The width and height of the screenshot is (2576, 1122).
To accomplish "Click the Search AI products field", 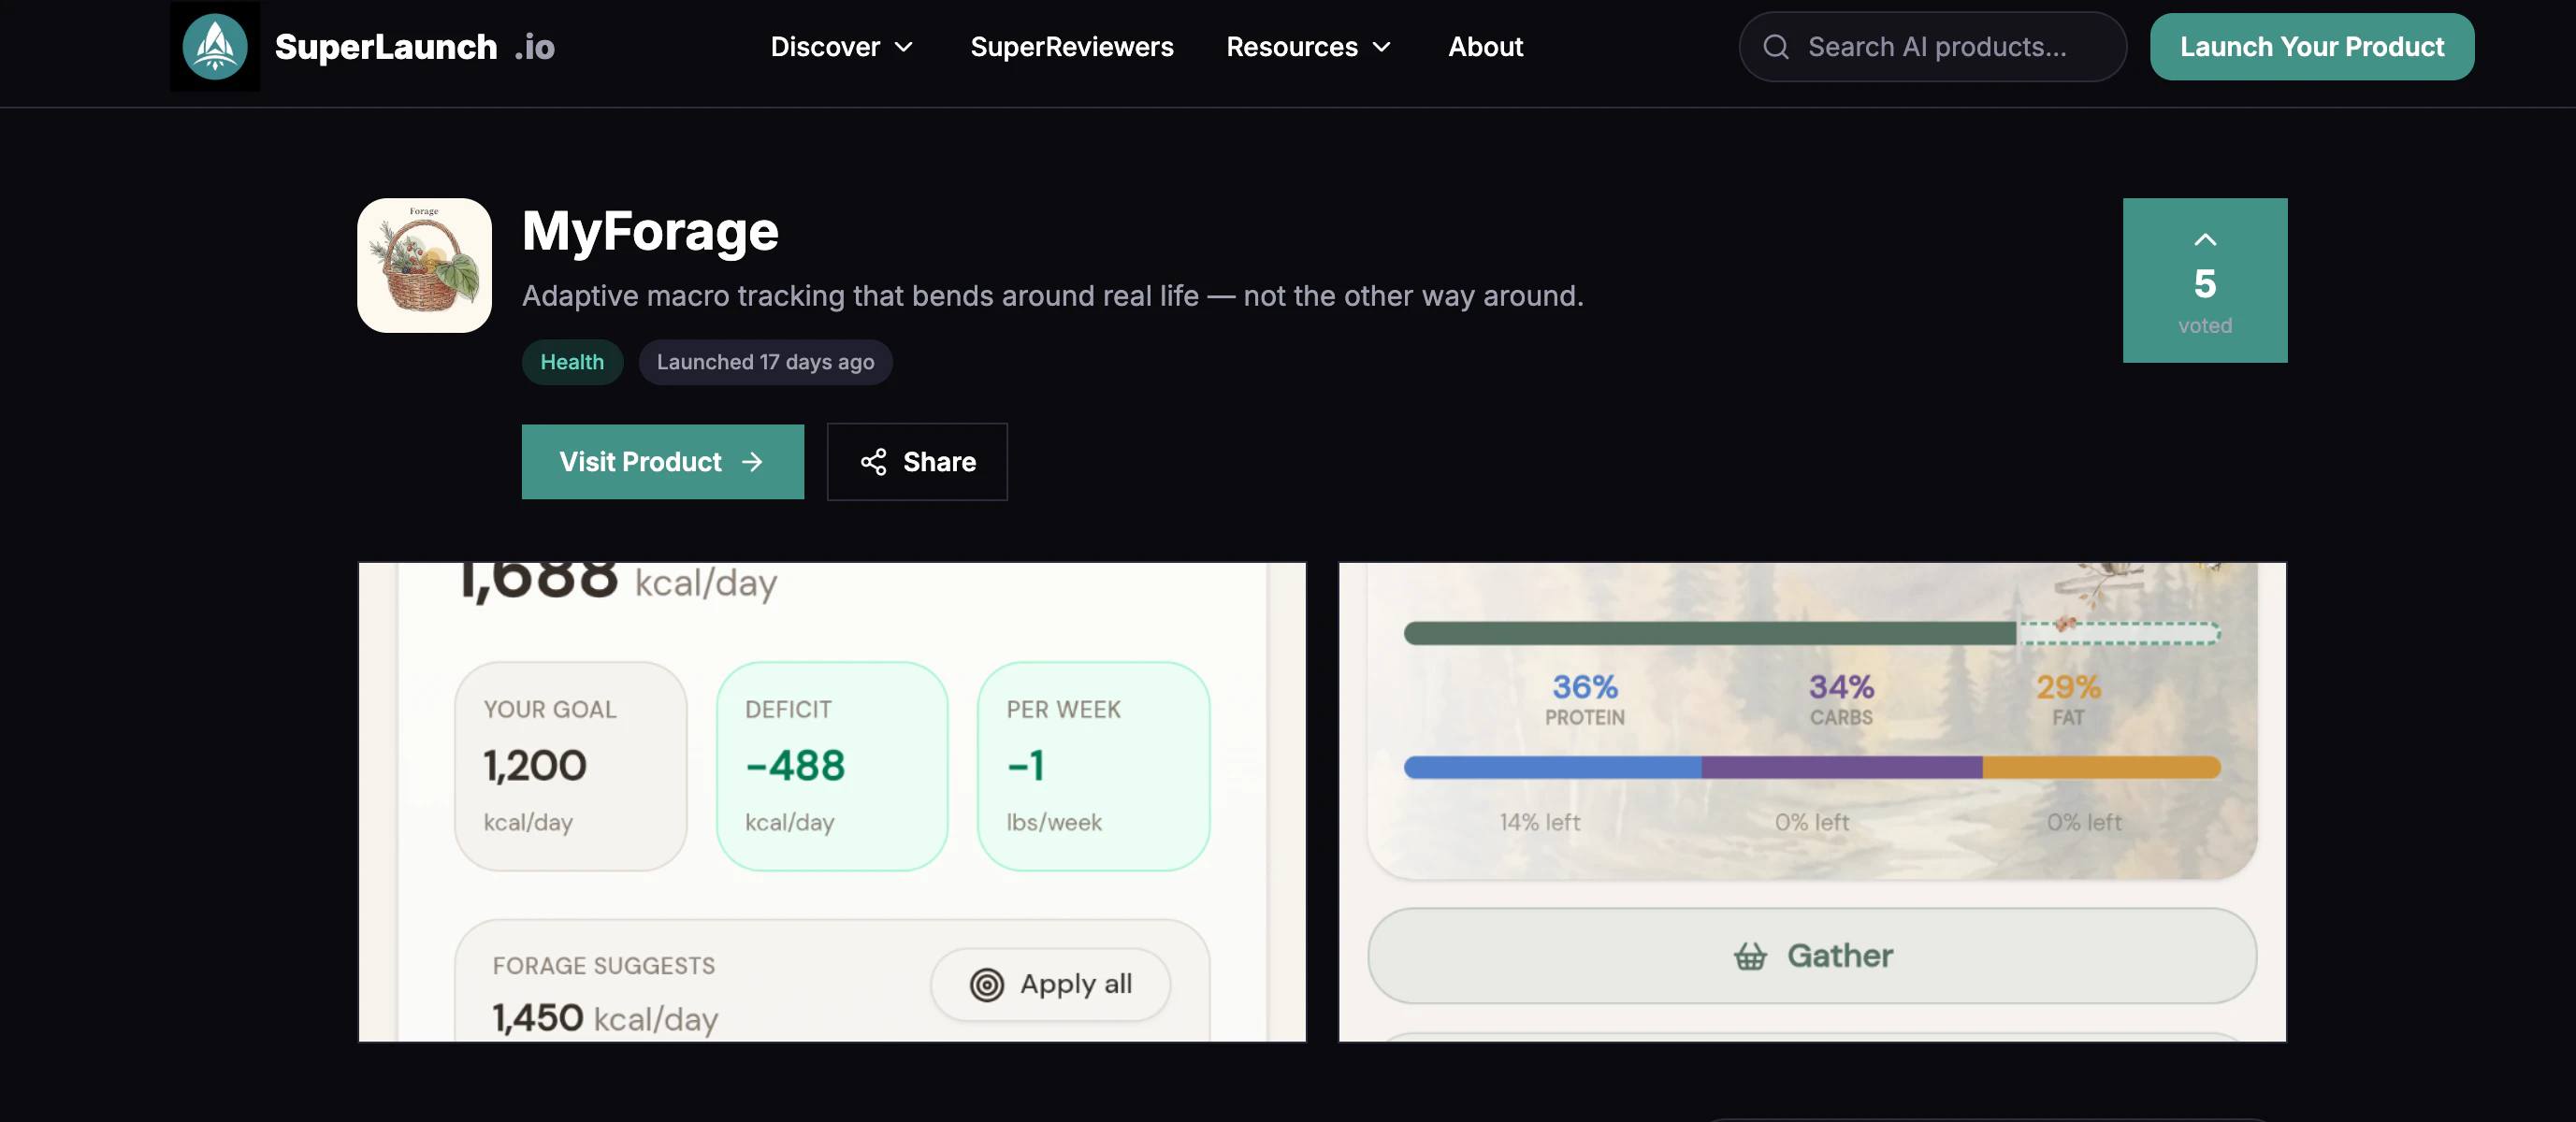I will [1932, 47].
